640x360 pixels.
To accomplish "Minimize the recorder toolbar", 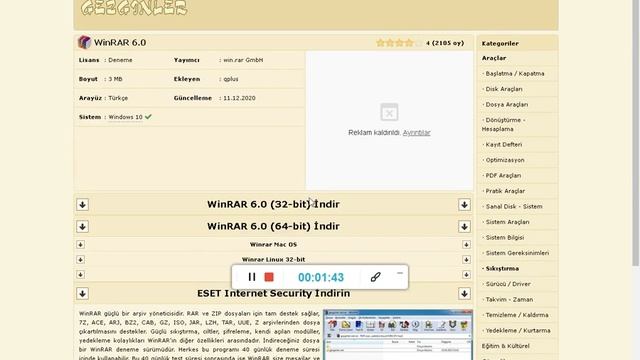I will tap(400, 273).
